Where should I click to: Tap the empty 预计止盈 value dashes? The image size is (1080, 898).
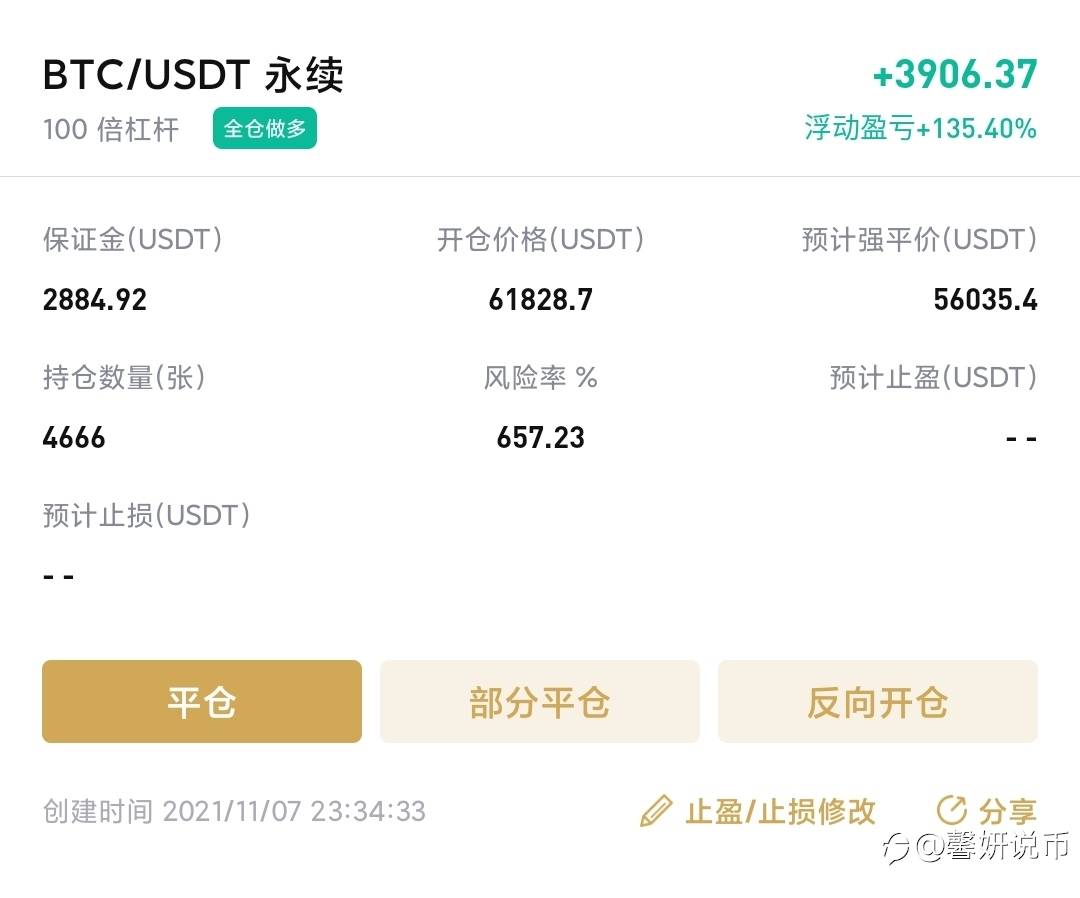1021,438
